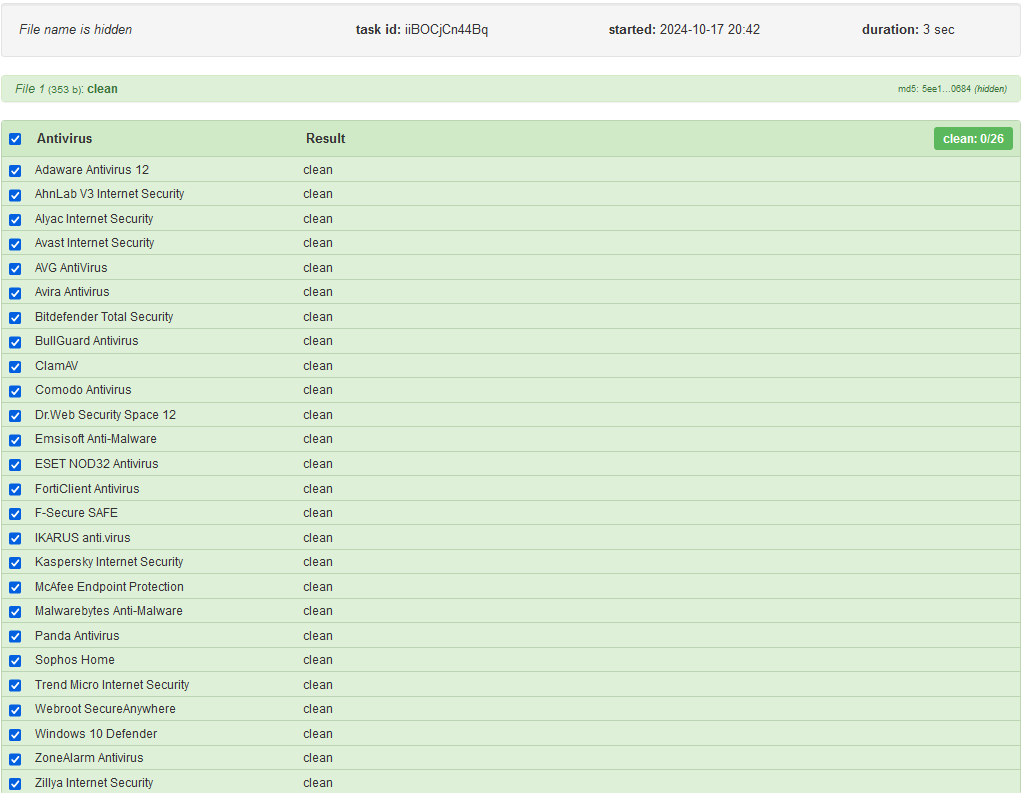Click the Result column header

click(x=325, y=138)
